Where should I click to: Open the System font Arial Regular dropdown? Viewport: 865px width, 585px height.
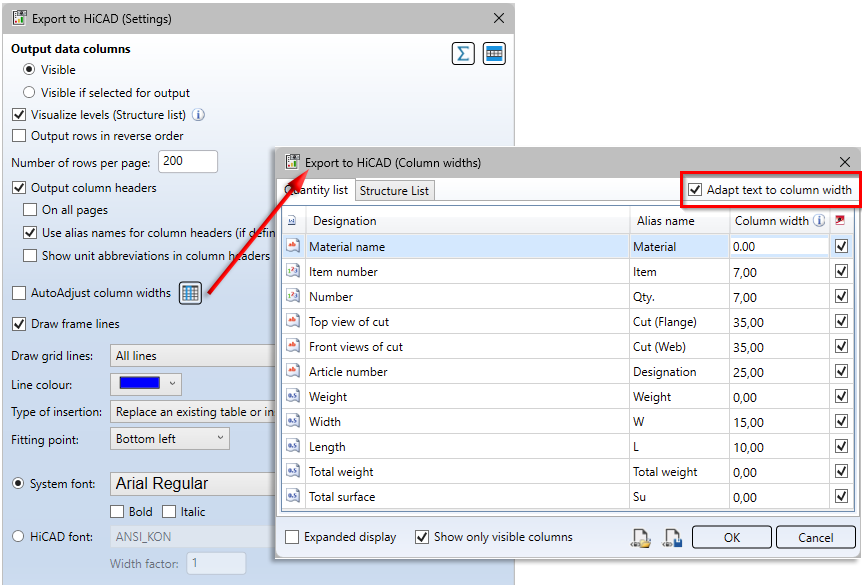pos(193,483)
